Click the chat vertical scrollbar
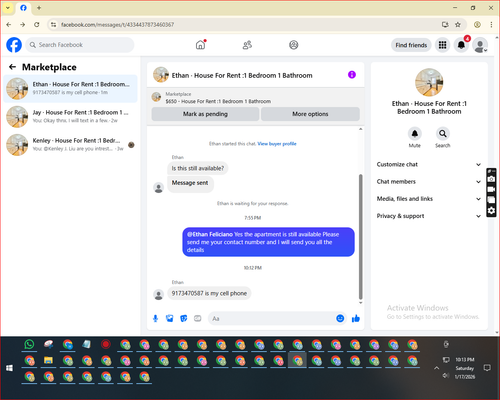 [x=360, y=237]
